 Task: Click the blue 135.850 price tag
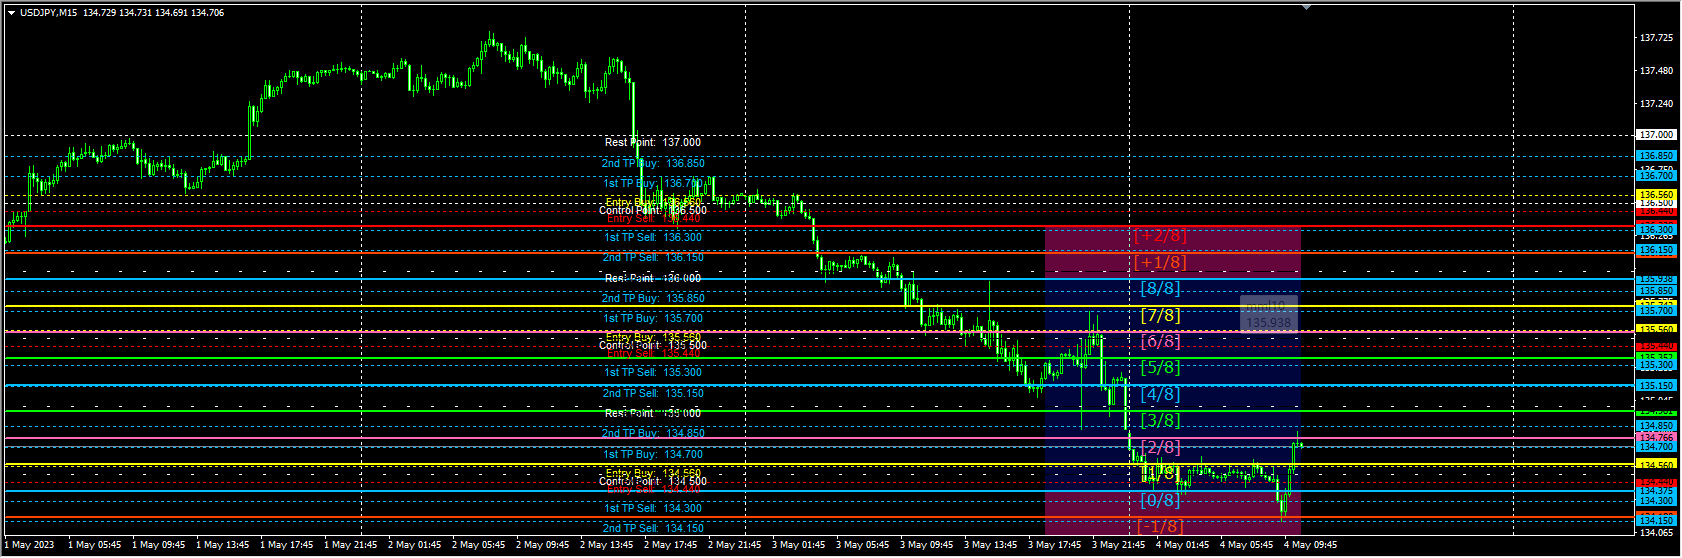point(1656,291)
